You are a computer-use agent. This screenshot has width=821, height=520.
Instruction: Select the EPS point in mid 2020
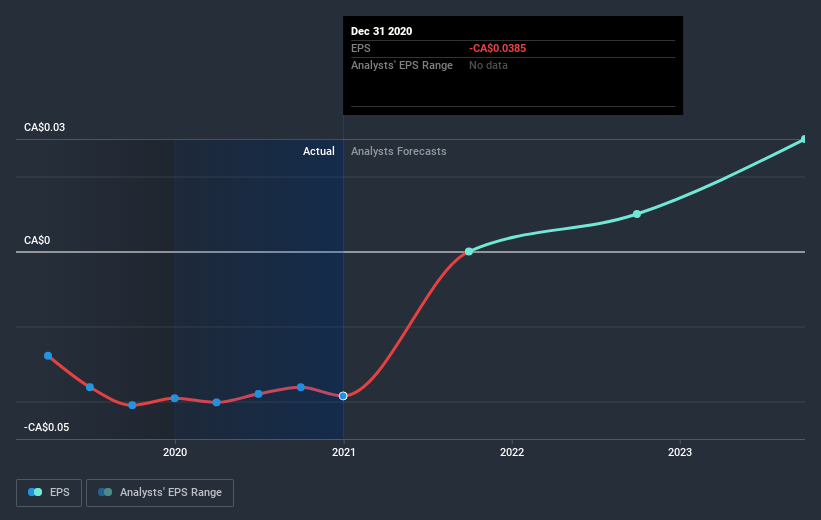(259, 394)
